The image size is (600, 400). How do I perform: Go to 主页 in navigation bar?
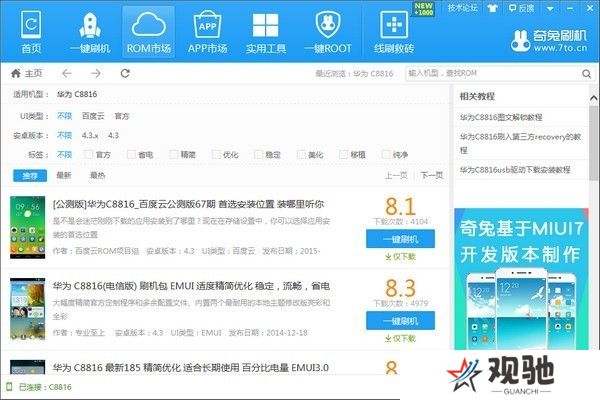point(26,73)
